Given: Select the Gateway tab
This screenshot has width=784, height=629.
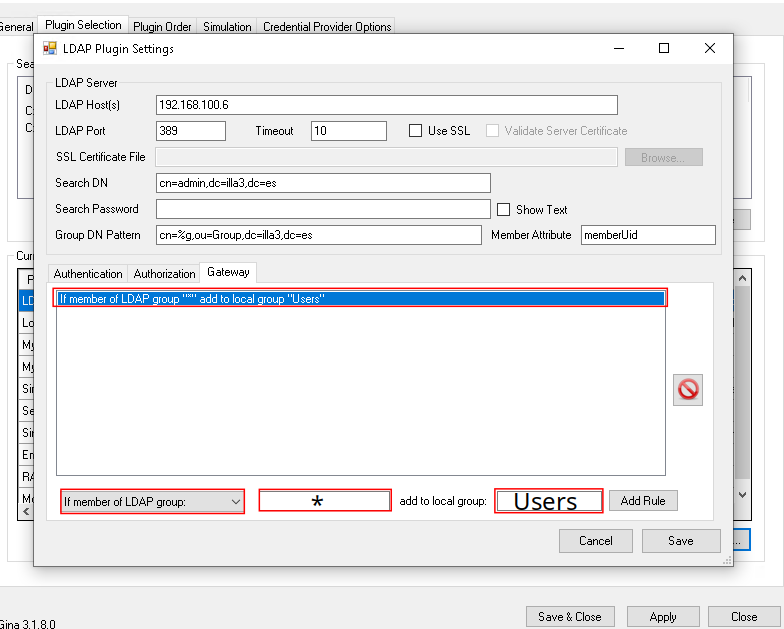Looking at the screenshot, I should 228,272.
